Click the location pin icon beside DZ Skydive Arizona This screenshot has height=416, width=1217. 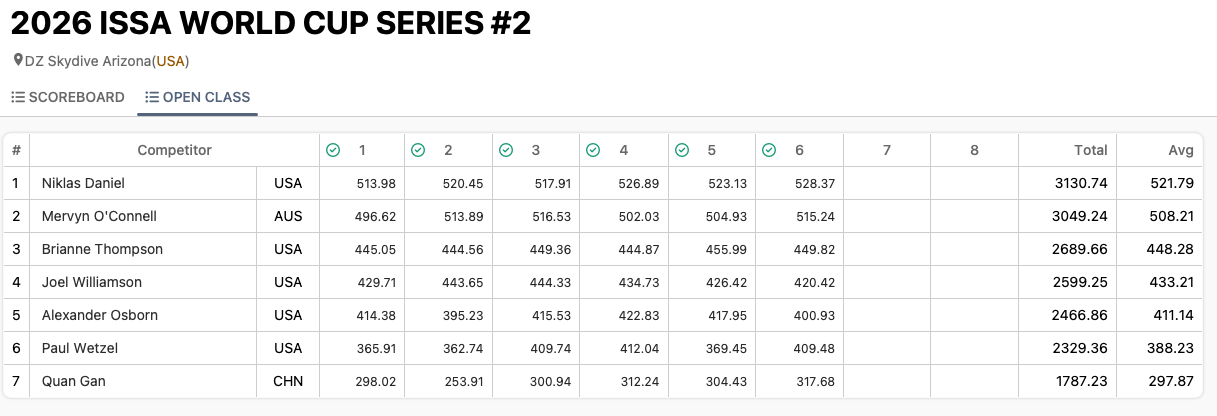[18, 61]
